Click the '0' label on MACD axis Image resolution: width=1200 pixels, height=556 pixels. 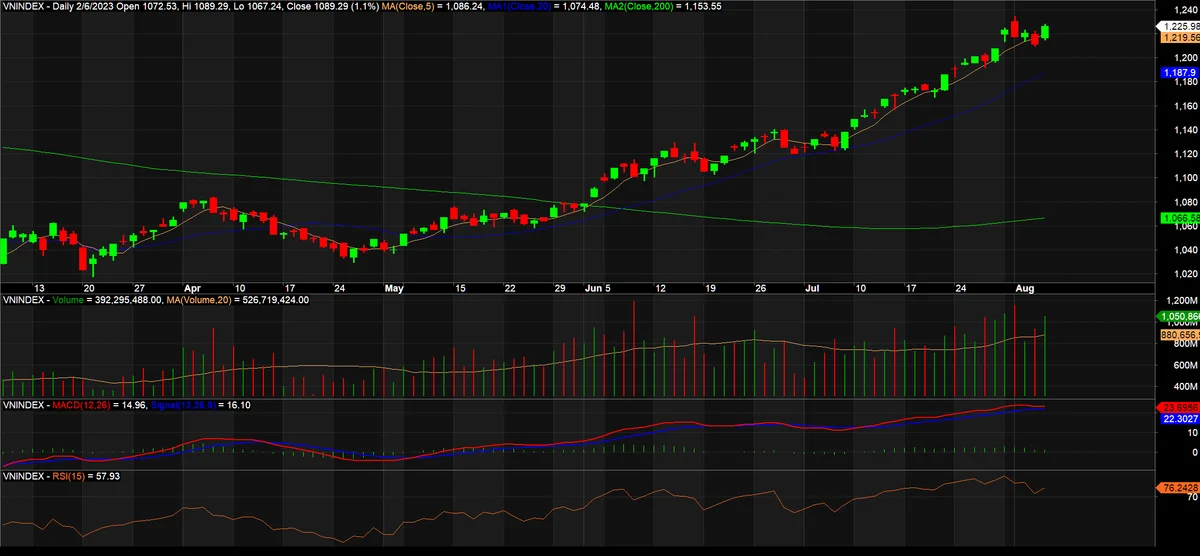[1194, 452]
